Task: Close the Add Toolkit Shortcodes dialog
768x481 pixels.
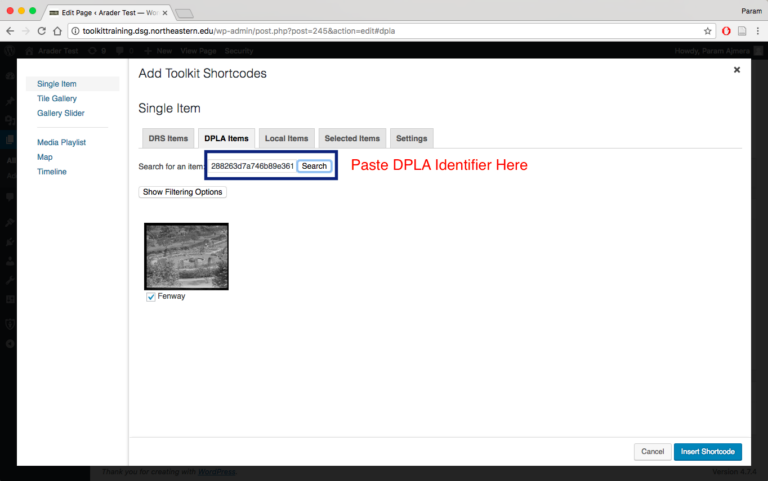Action: tap(737, 70)
